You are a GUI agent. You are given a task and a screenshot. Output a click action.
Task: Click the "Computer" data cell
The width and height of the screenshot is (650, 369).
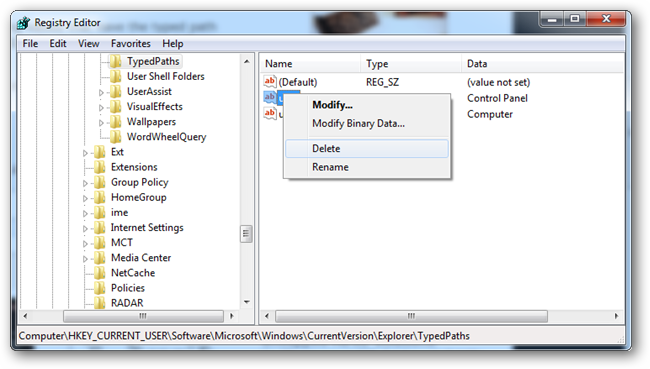click(490, 114)
